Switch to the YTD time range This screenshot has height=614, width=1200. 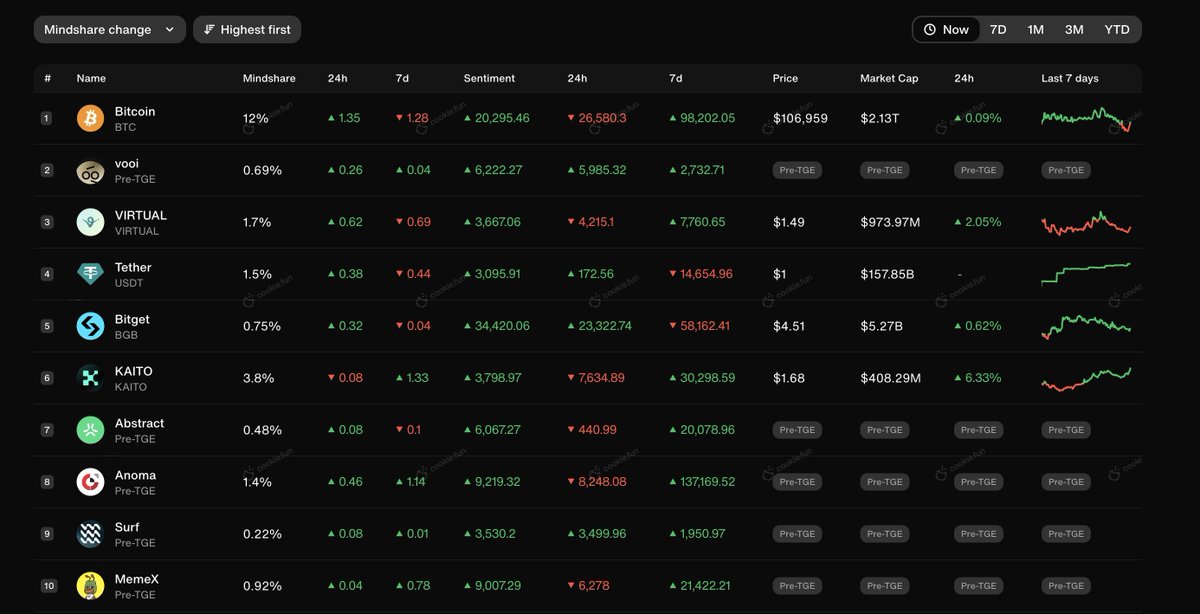click(1117, 30)
